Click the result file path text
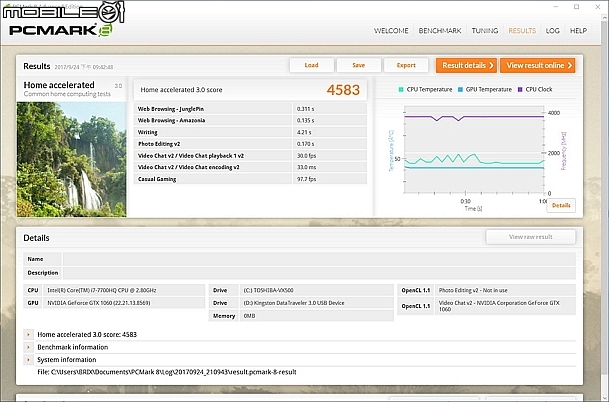The width and height of the screenshot is (609, 402). [x=167, y=372]
